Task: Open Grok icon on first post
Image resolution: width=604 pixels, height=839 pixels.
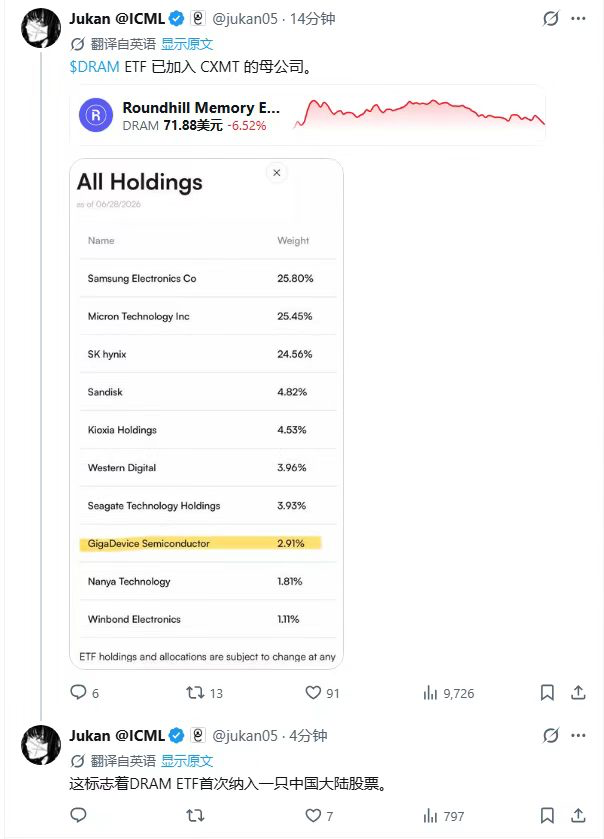Action: click(550, 19)
